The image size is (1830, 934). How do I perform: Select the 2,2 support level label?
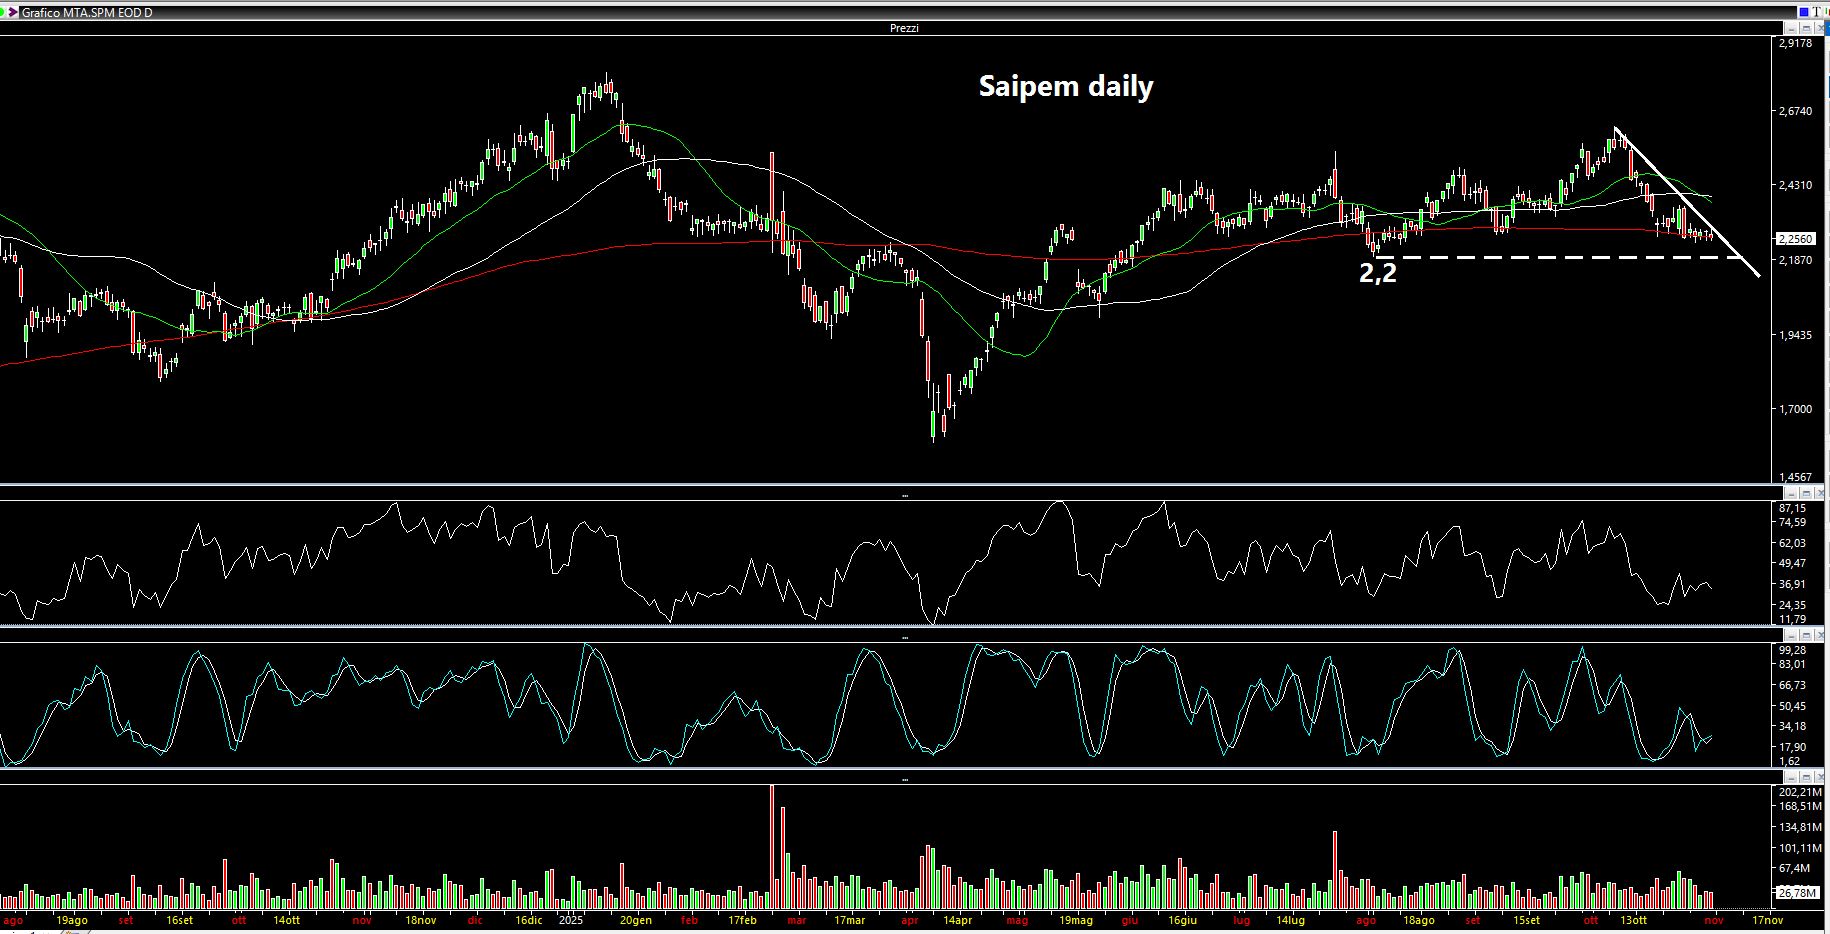point(1377,272)
